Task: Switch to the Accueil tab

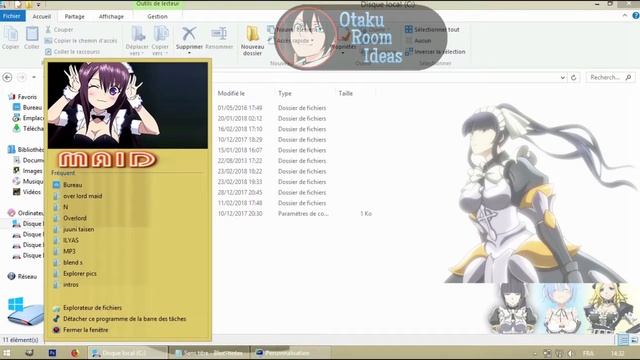Action: point(41,16)
